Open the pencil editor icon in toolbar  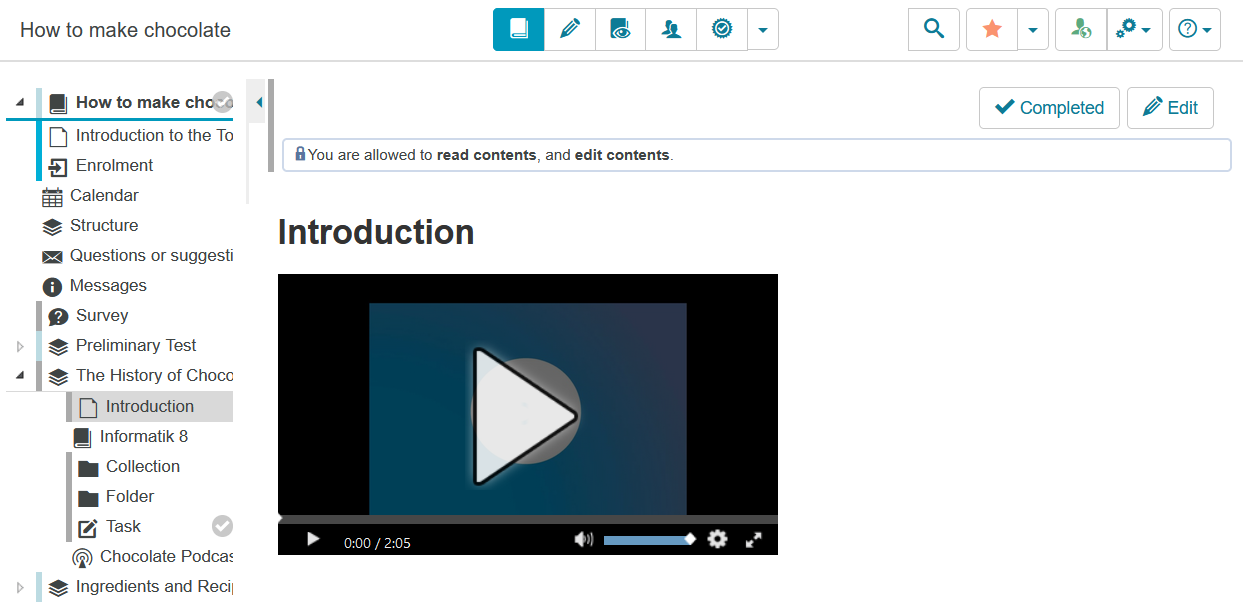point(570,30)
